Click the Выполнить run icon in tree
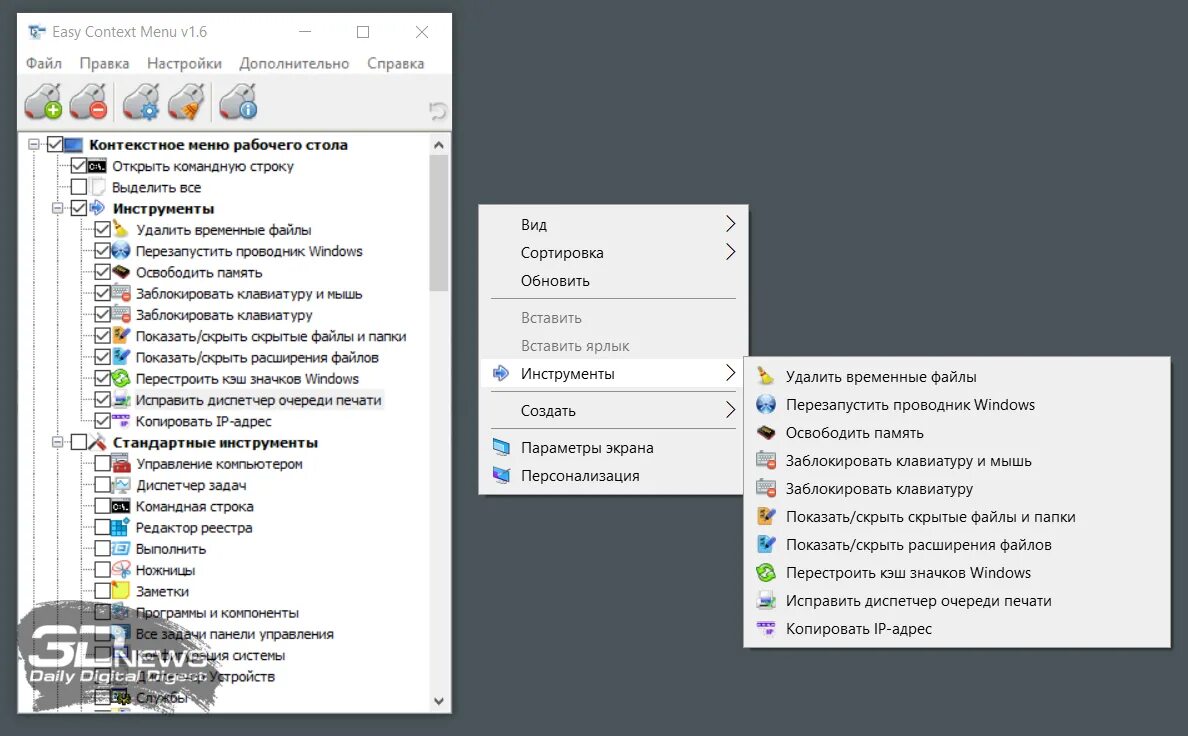Screen dimensions: 1188x736 (x=120, y=548)
